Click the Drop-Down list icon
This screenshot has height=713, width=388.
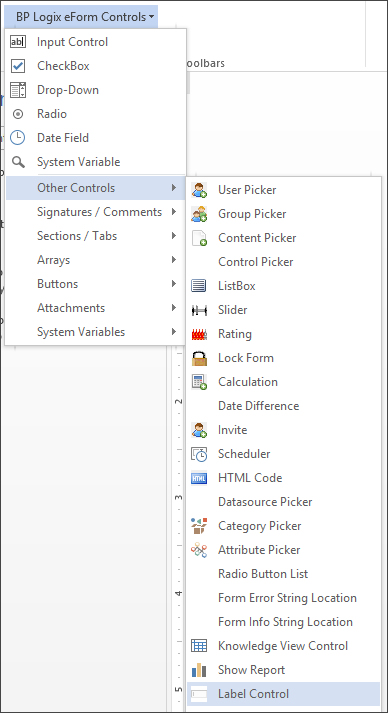tap(18, 90)
